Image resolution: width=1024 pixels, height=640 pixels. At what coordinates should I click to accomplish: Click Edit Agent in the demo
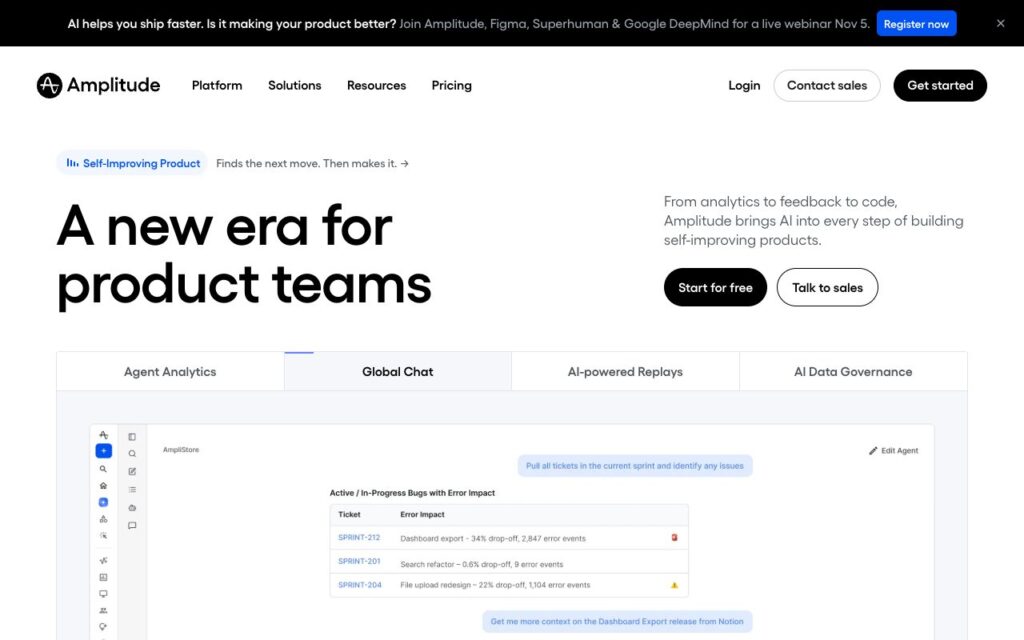tap(893, 451)
